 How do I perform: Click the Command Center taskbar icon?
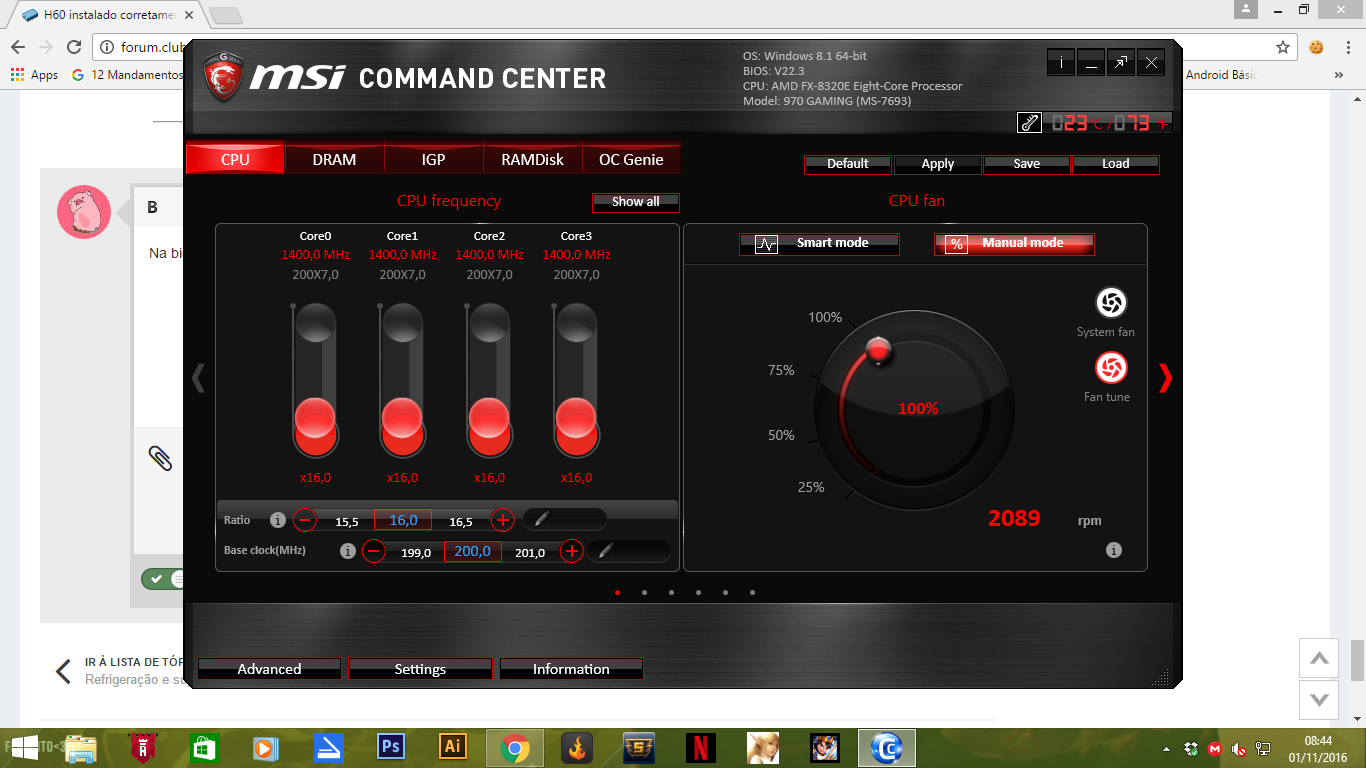point(887,747)
